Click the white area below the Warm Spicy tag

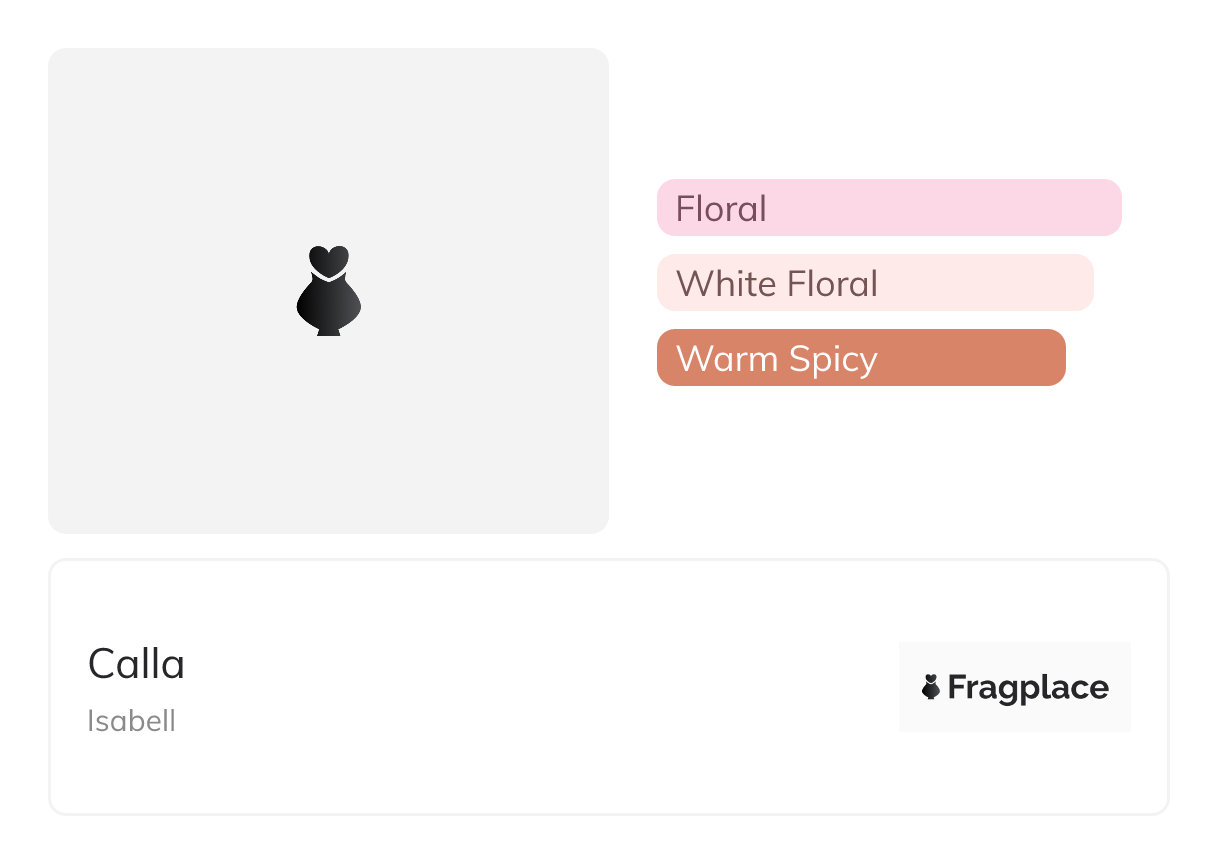click(860, 460)
